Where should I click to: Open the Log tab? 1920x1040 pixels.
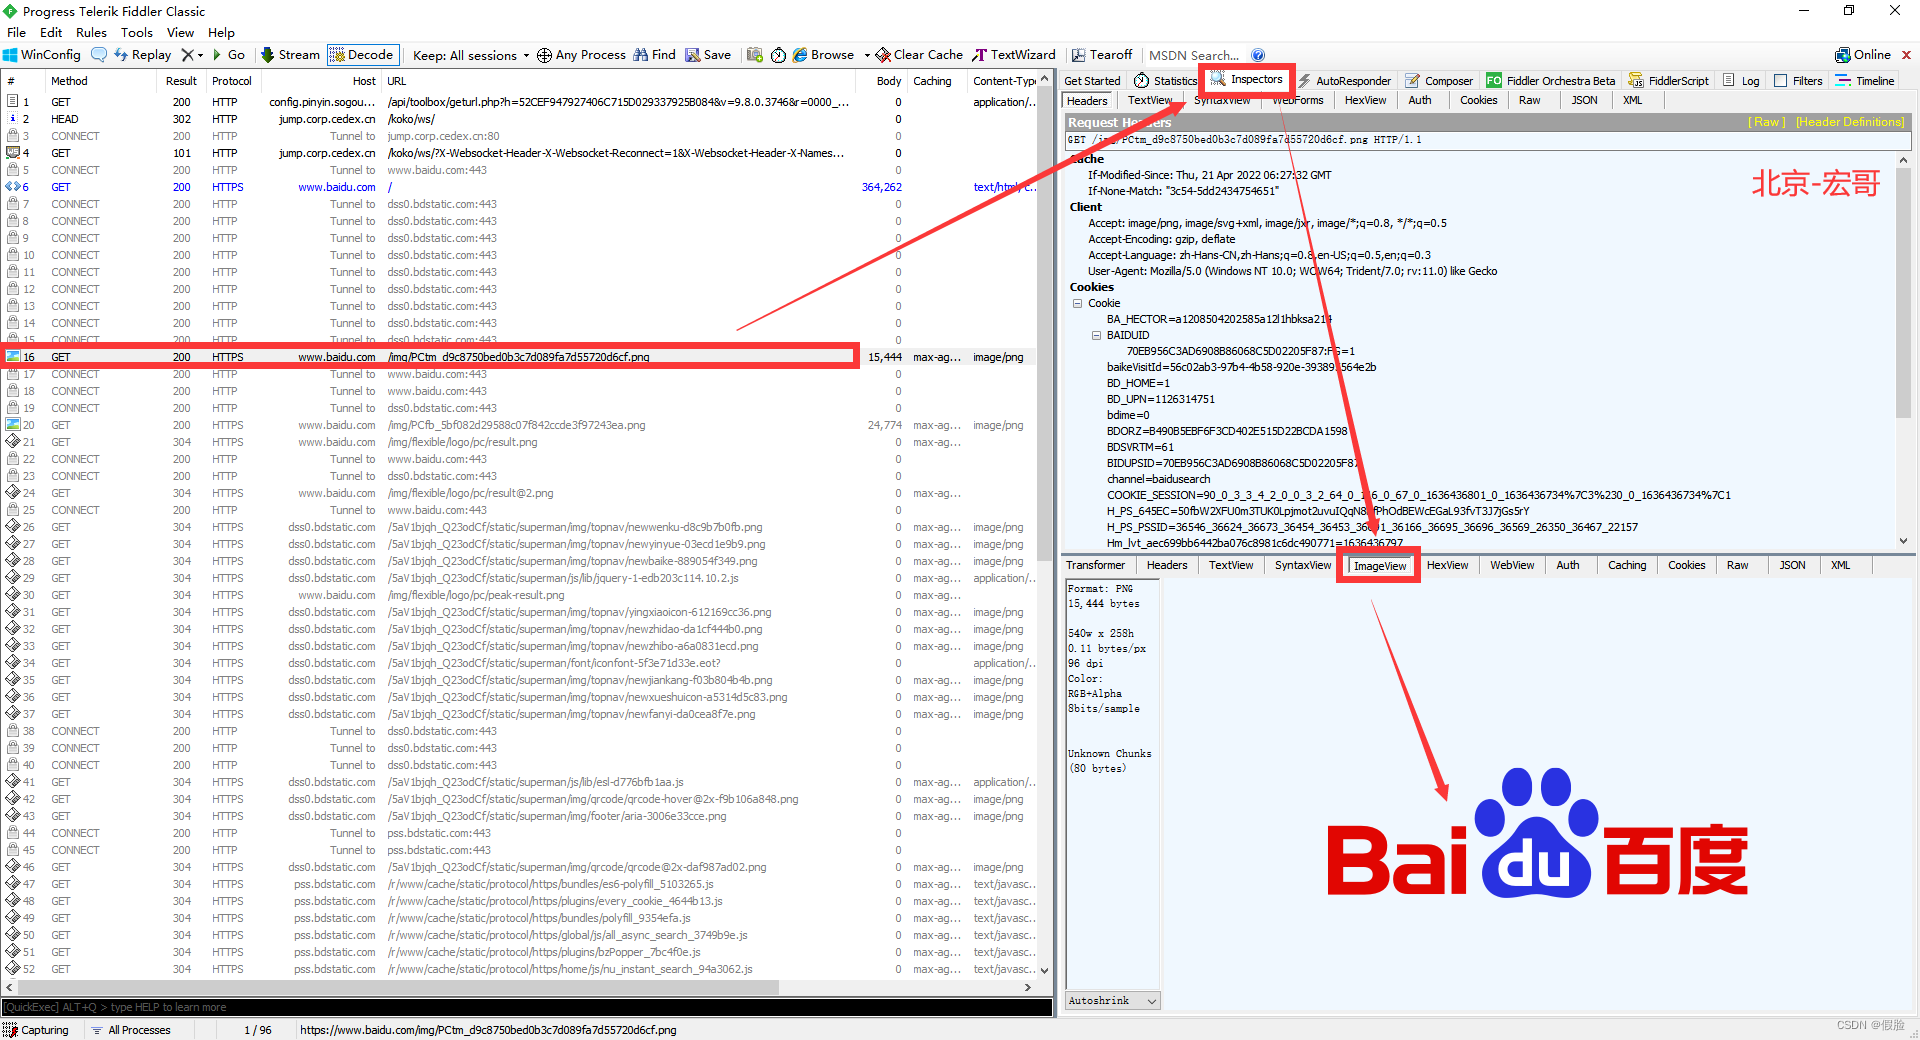(1741, 81)
